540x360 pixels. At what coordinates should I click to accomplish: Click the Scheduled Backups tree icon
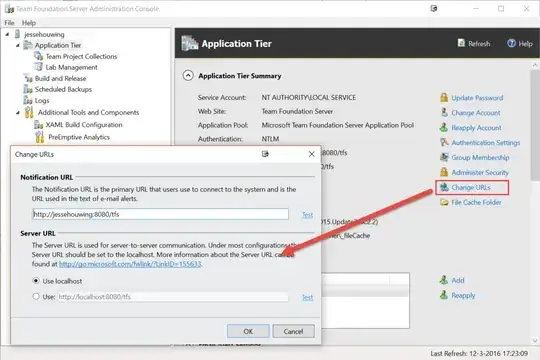28,89
